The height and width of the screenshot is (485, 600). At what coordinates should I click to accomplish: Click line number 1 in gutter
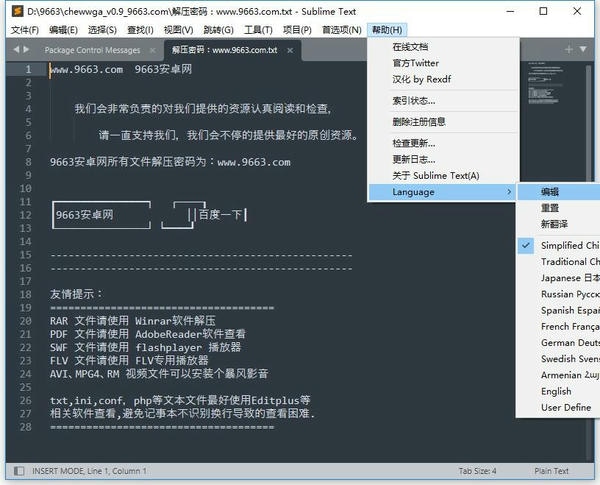(x=28, y=69)
